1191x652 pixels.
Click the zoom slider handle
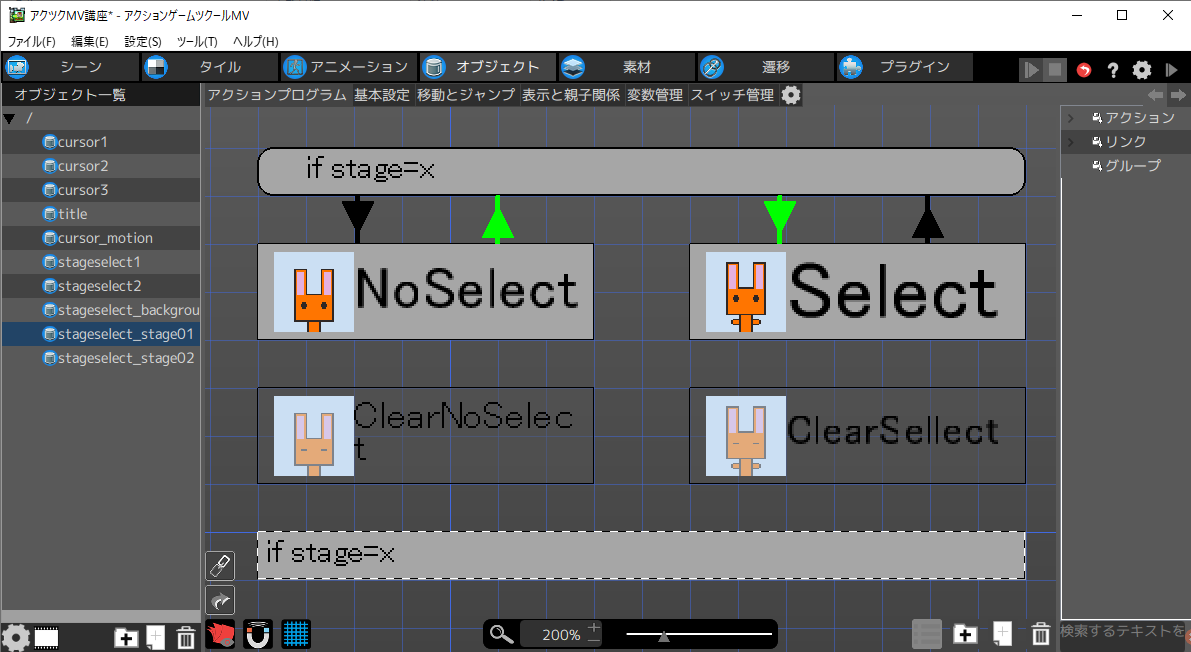point(664,636)
